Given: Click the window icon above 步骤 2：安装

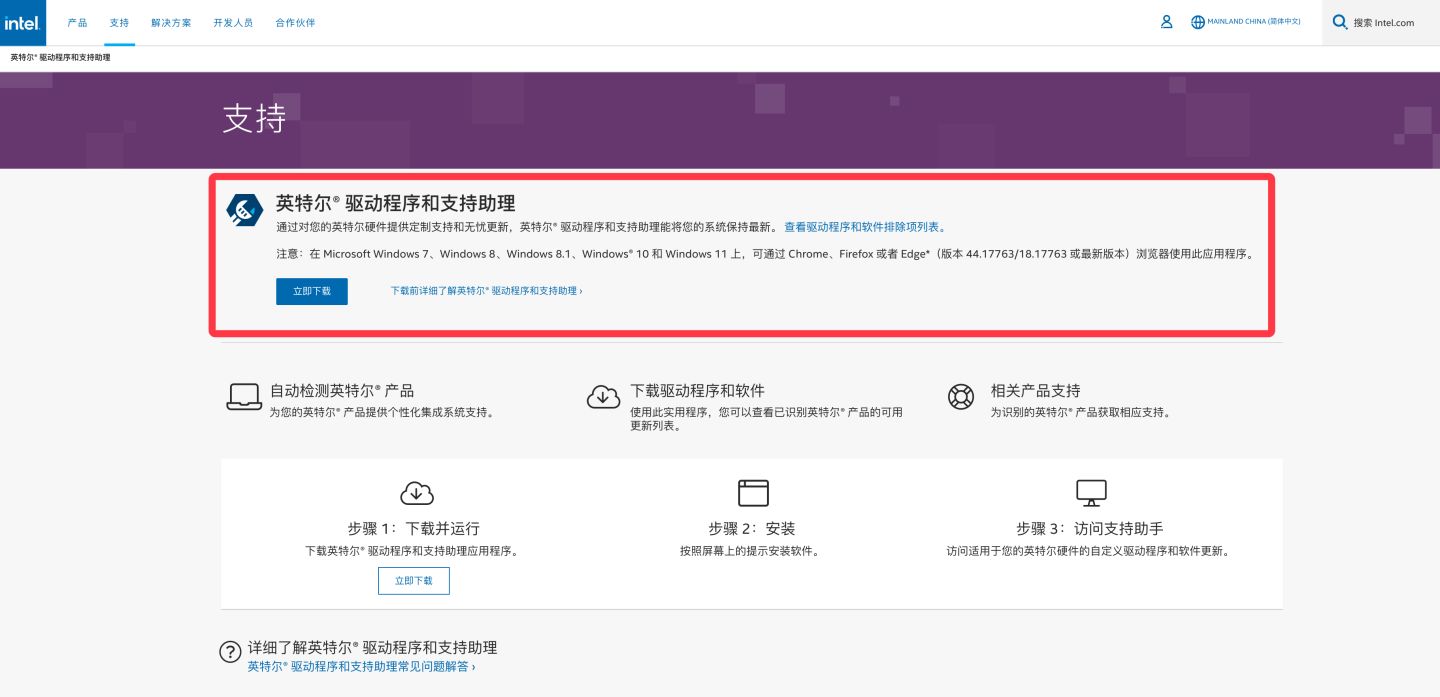Looking at the screenshot, I should [754, 493].
